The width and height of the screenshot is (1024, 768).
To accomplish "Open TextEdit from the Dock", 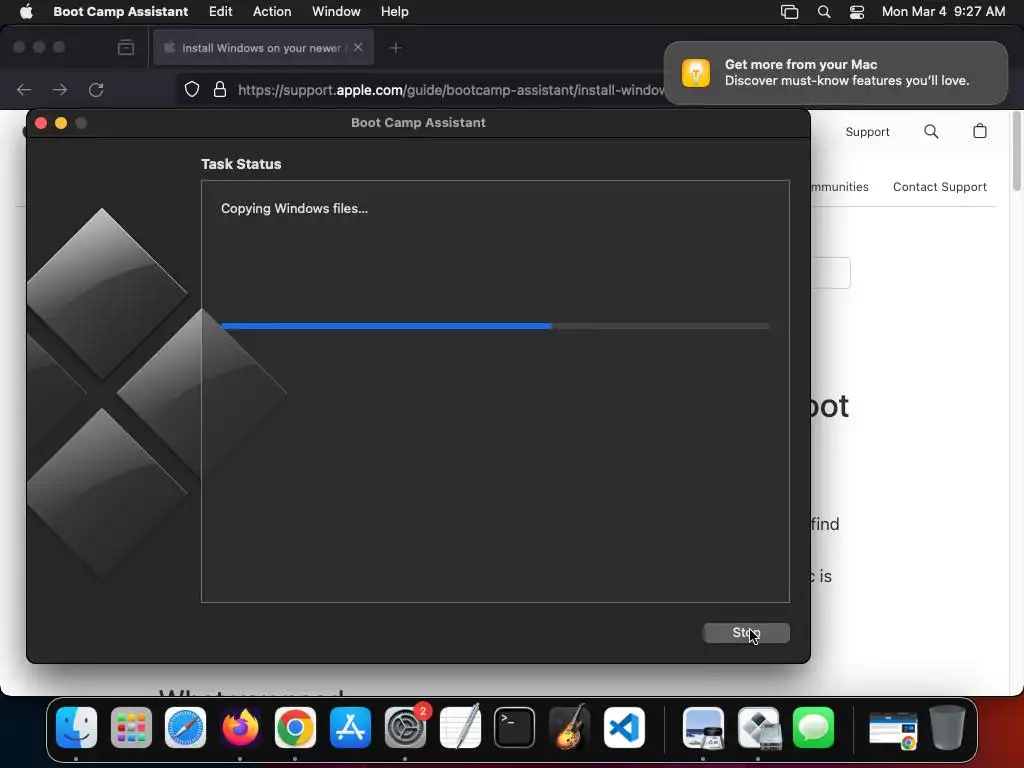I will point(460,727).
